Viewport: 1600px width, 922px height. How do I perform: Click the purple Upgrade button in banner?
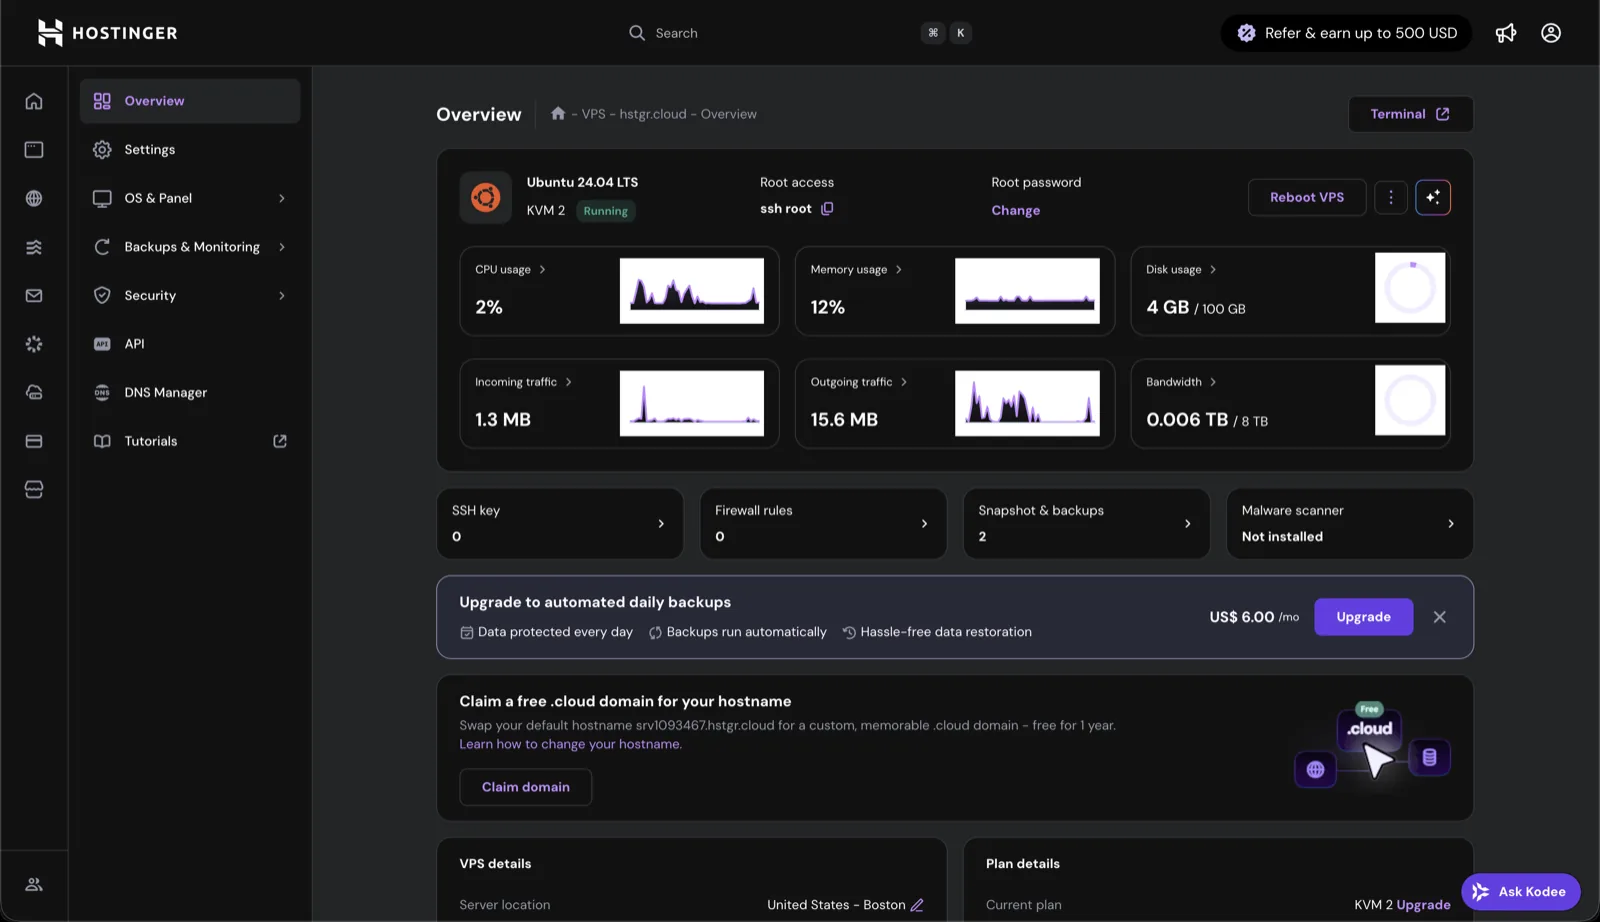pyautogui.click(x=1364, y=617)
